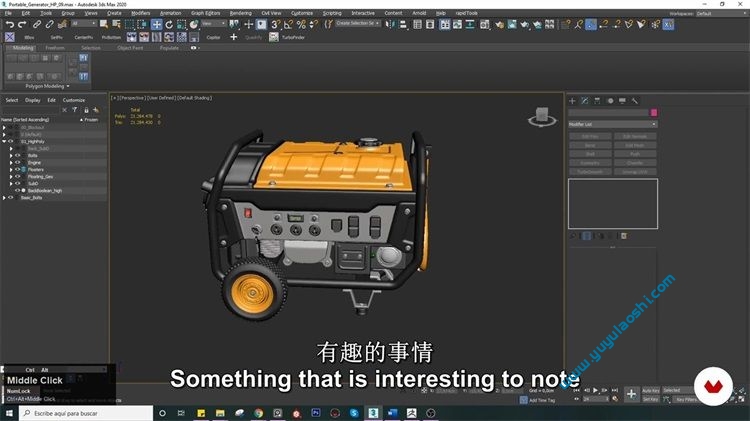
Task: Click the taskbar search box
Action: coord(86,413)
